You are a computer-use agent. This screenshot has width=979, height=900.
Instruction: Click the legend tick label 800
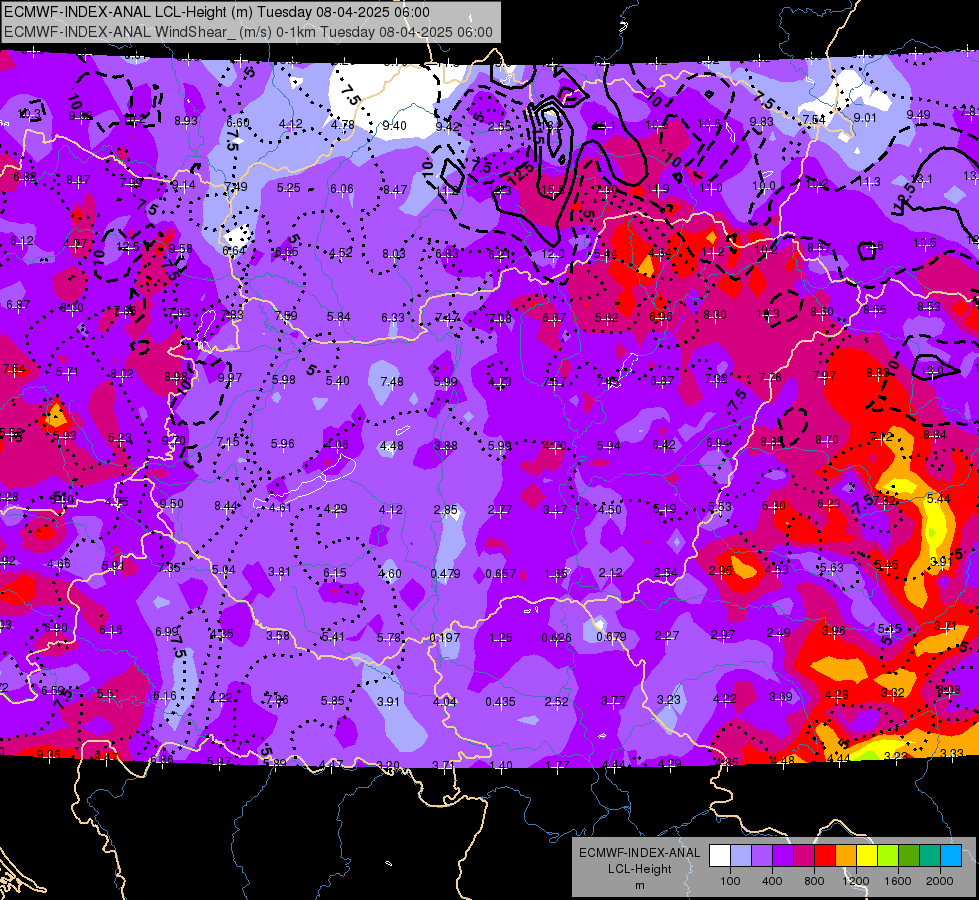pos(814,881)
